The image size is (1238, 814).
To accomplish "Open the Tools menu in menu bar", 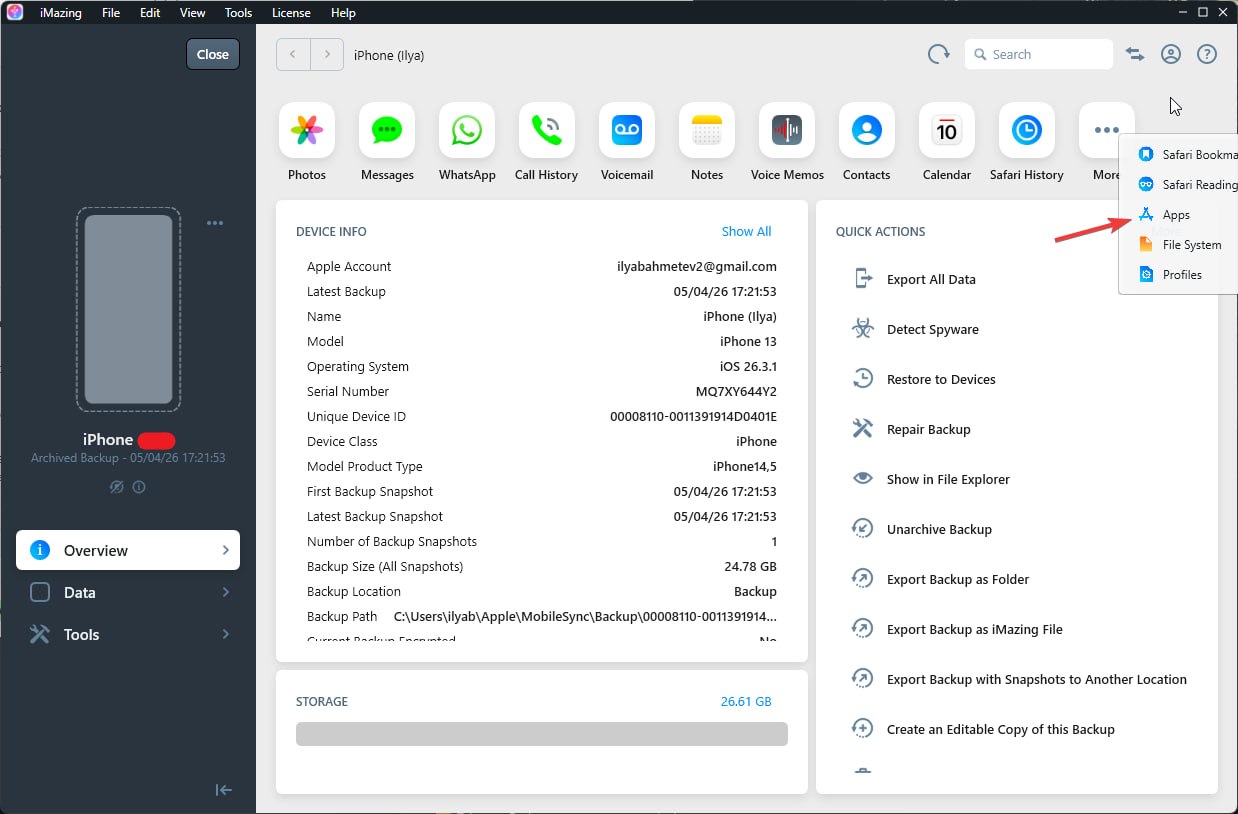I will [x=238, y=13].
